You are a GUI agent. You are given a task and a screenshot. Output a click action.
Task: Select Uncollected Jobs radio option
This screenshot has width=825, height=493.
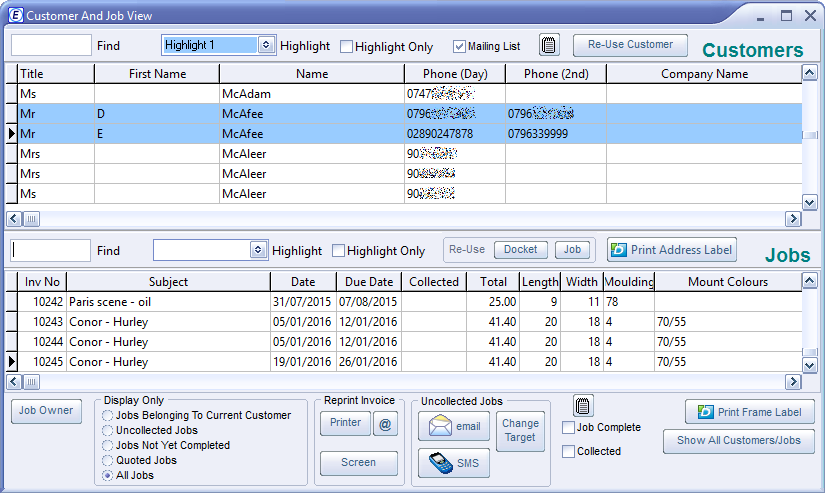[x=108, y=431]
